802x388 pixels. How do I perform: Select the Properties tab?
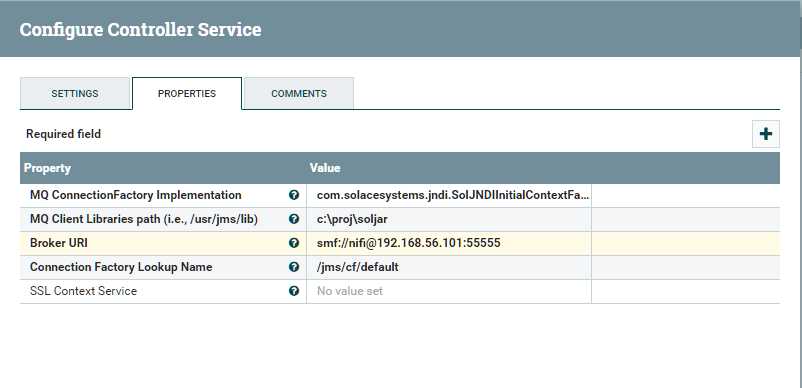[187, 94]
